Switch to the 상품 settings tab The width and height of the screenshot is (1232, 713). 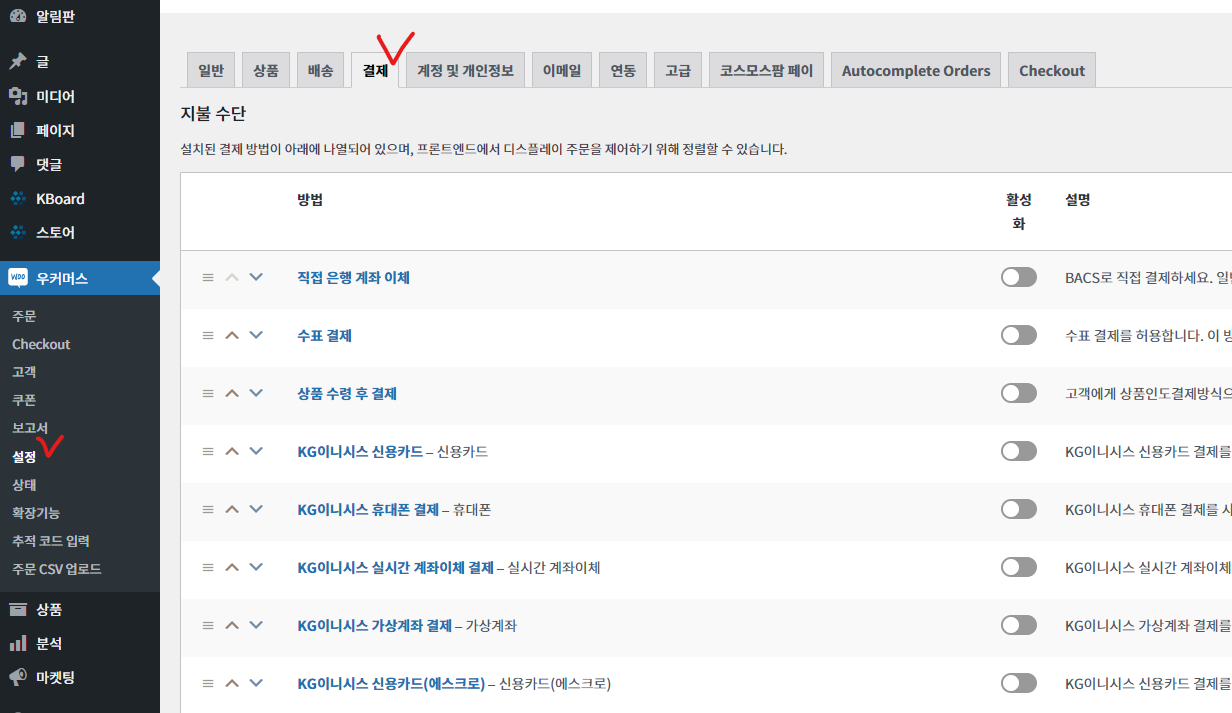tap(266, 70)
